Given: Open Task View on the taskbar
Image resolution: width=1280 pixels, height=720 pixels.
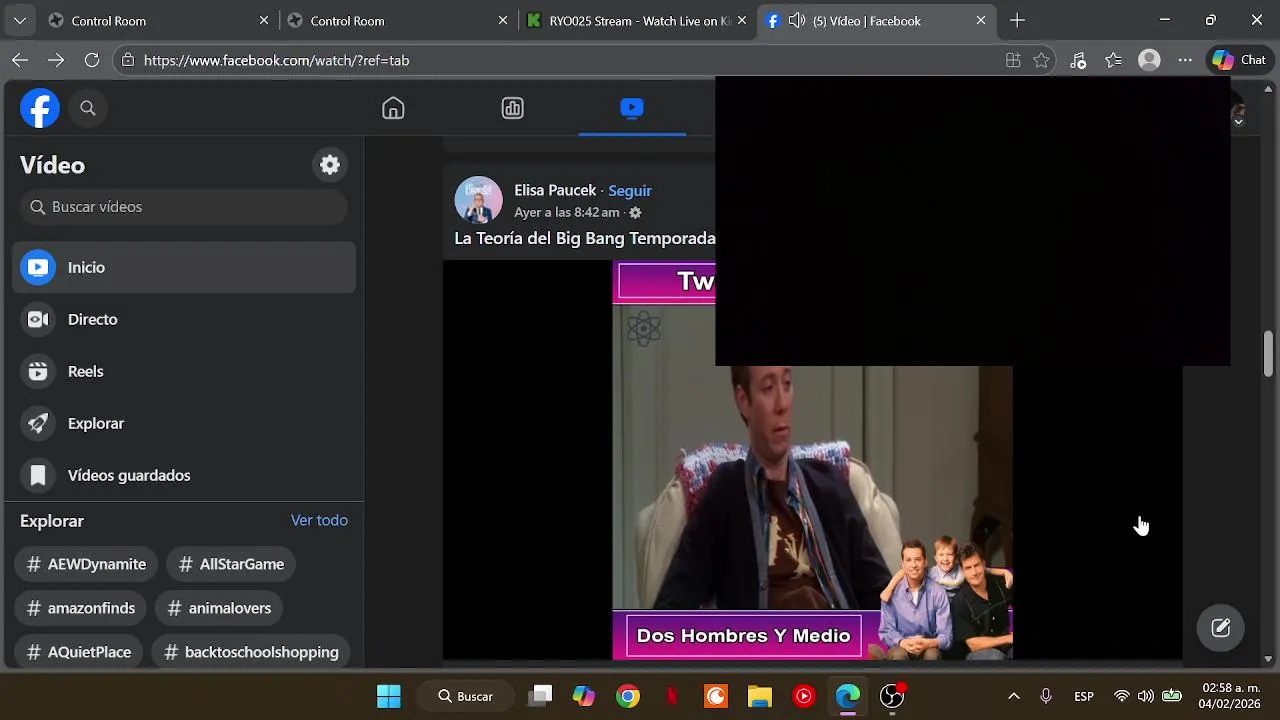Looking at the screenshot, I should [x=541, y=696].
